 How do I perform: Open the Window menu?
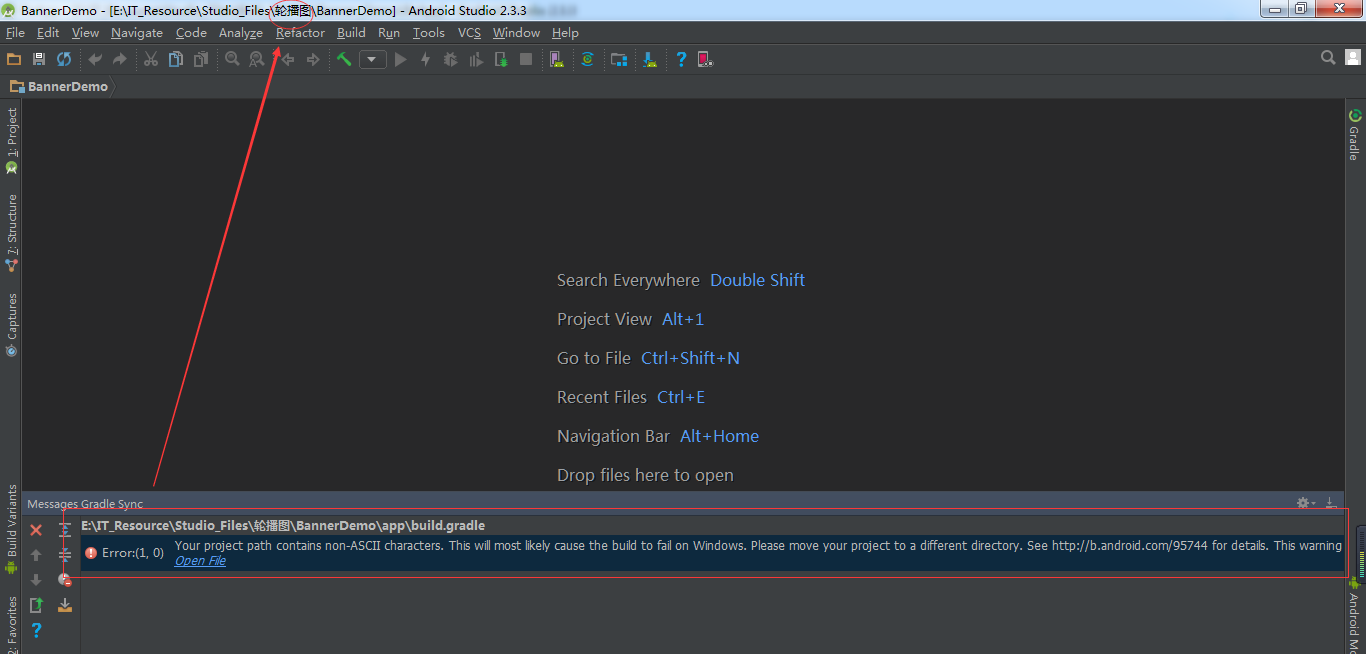click(516, 33)
